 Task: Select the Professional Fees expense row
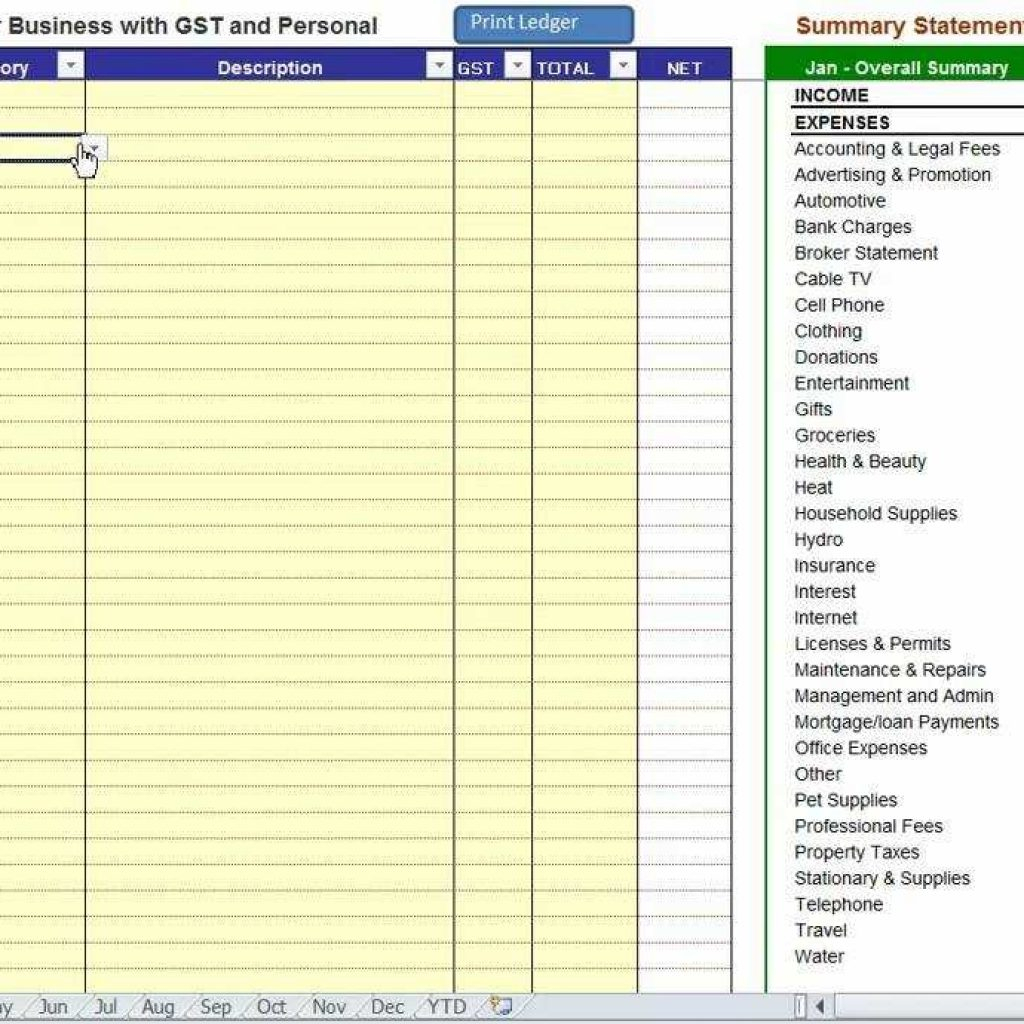(x=868, y=826)
